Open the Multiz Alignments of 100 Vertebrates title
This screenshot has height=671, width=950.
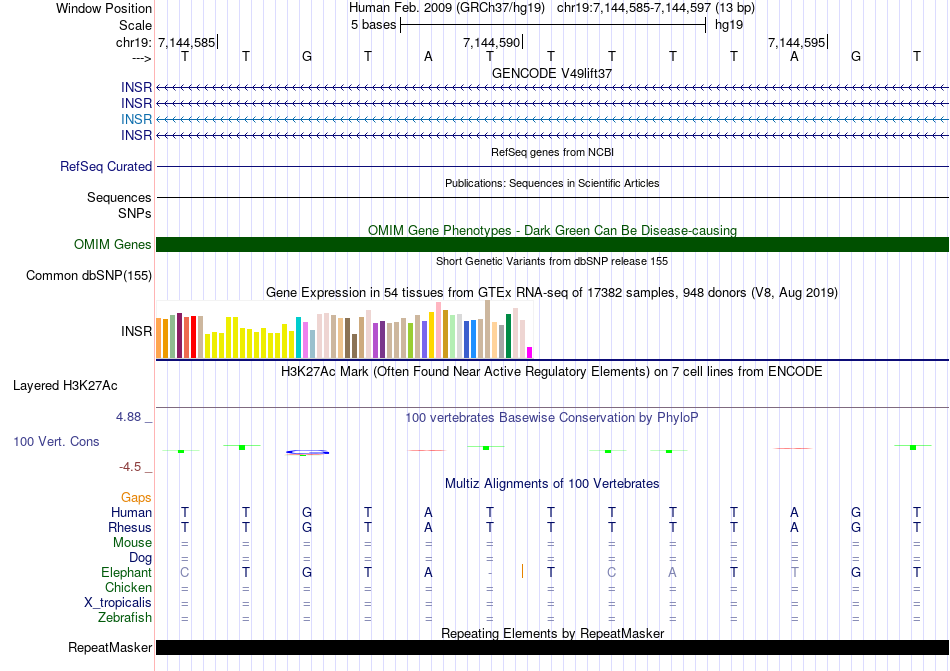pos(552,484)
